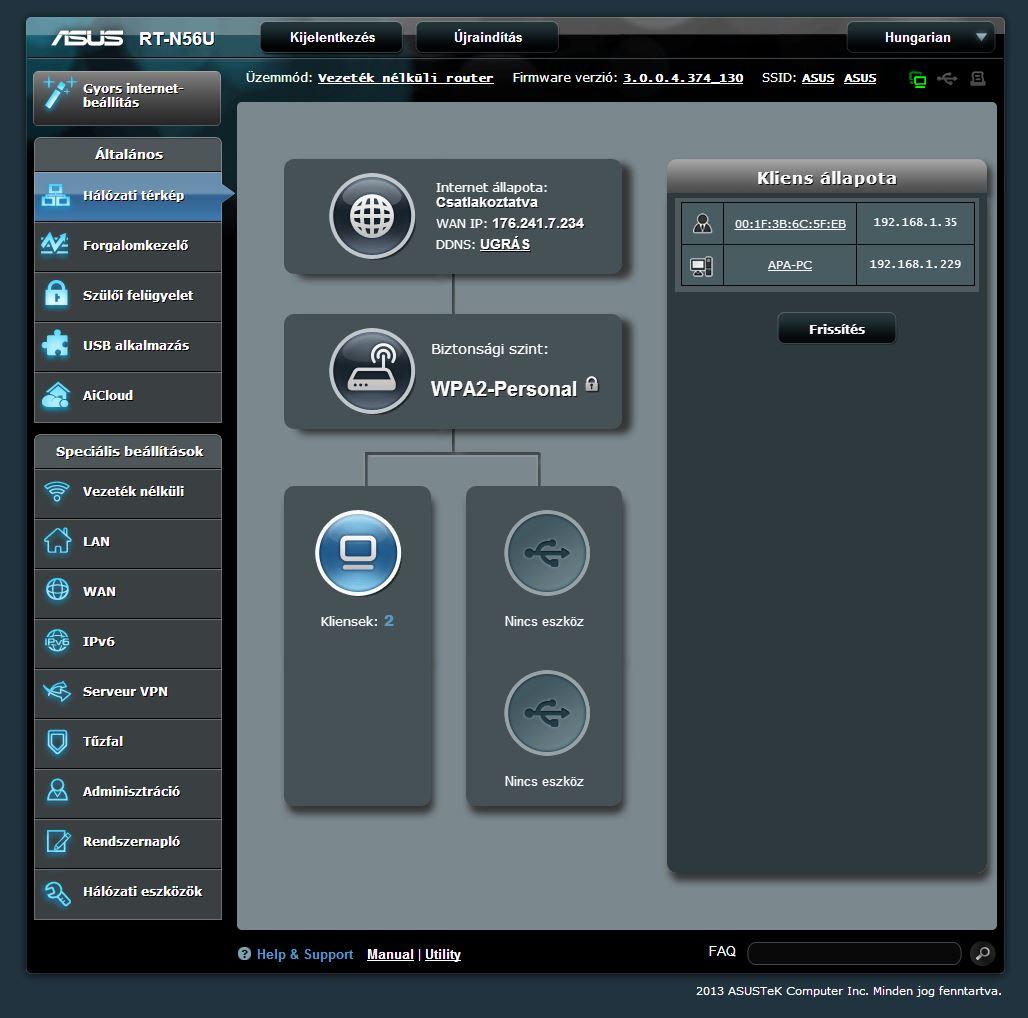
Task: Click the LAN house icon
Action: (x=57, y=540)
